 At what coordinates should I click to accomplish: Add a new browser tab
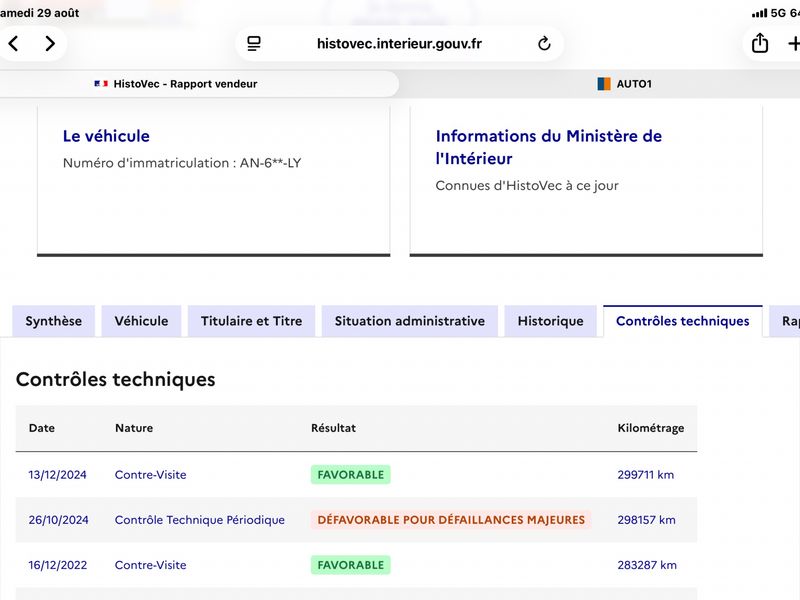click(x=794, y=43)
